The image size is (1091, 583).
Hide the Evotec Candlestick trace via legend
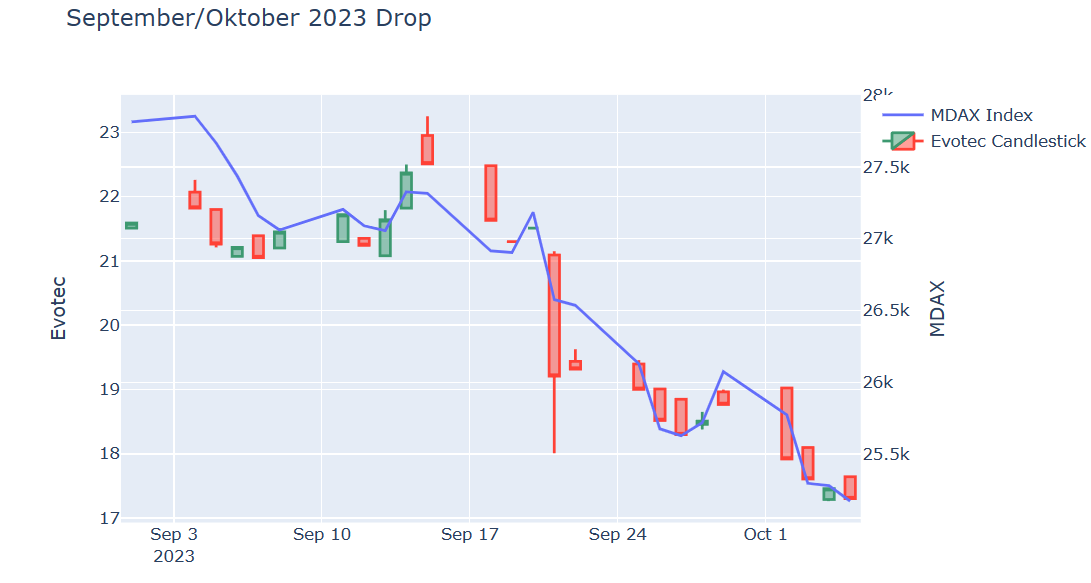[1007, 141]
